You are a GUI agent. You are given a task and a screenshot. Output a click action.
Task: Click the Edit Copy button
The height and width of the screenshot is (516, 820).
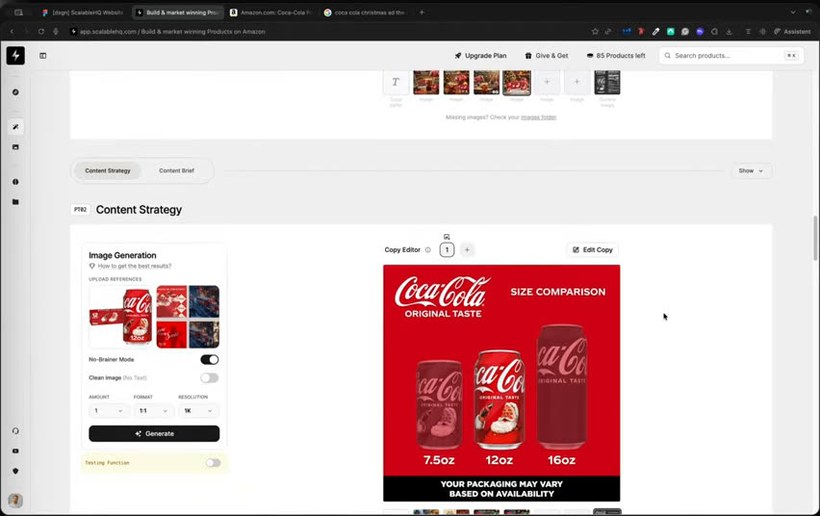(593, 250)
